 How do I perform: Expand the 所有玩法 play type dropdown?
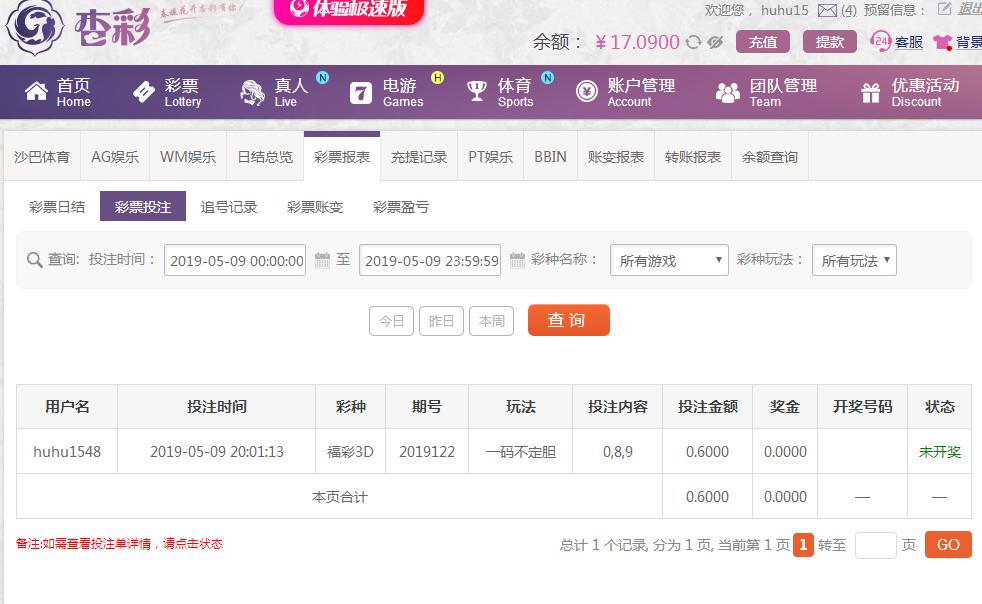[x=854, y=260]
